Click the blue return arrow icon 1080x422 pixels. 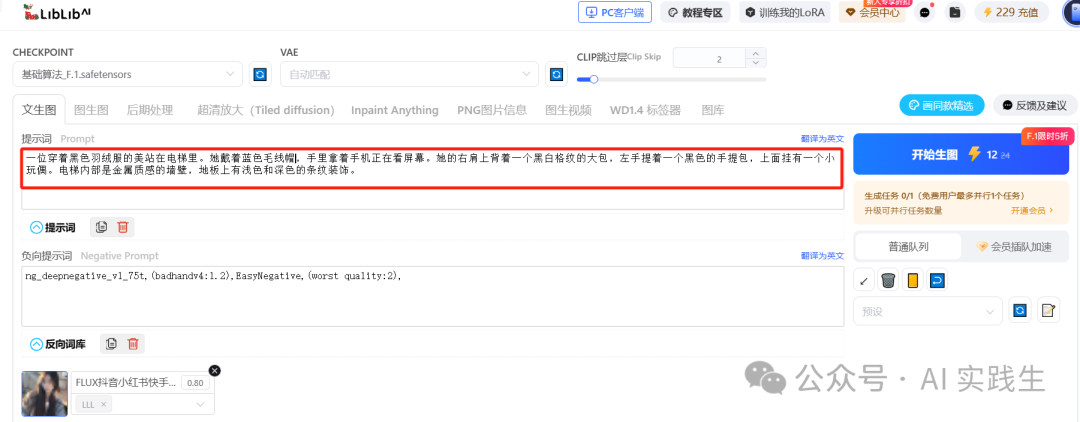937,280
